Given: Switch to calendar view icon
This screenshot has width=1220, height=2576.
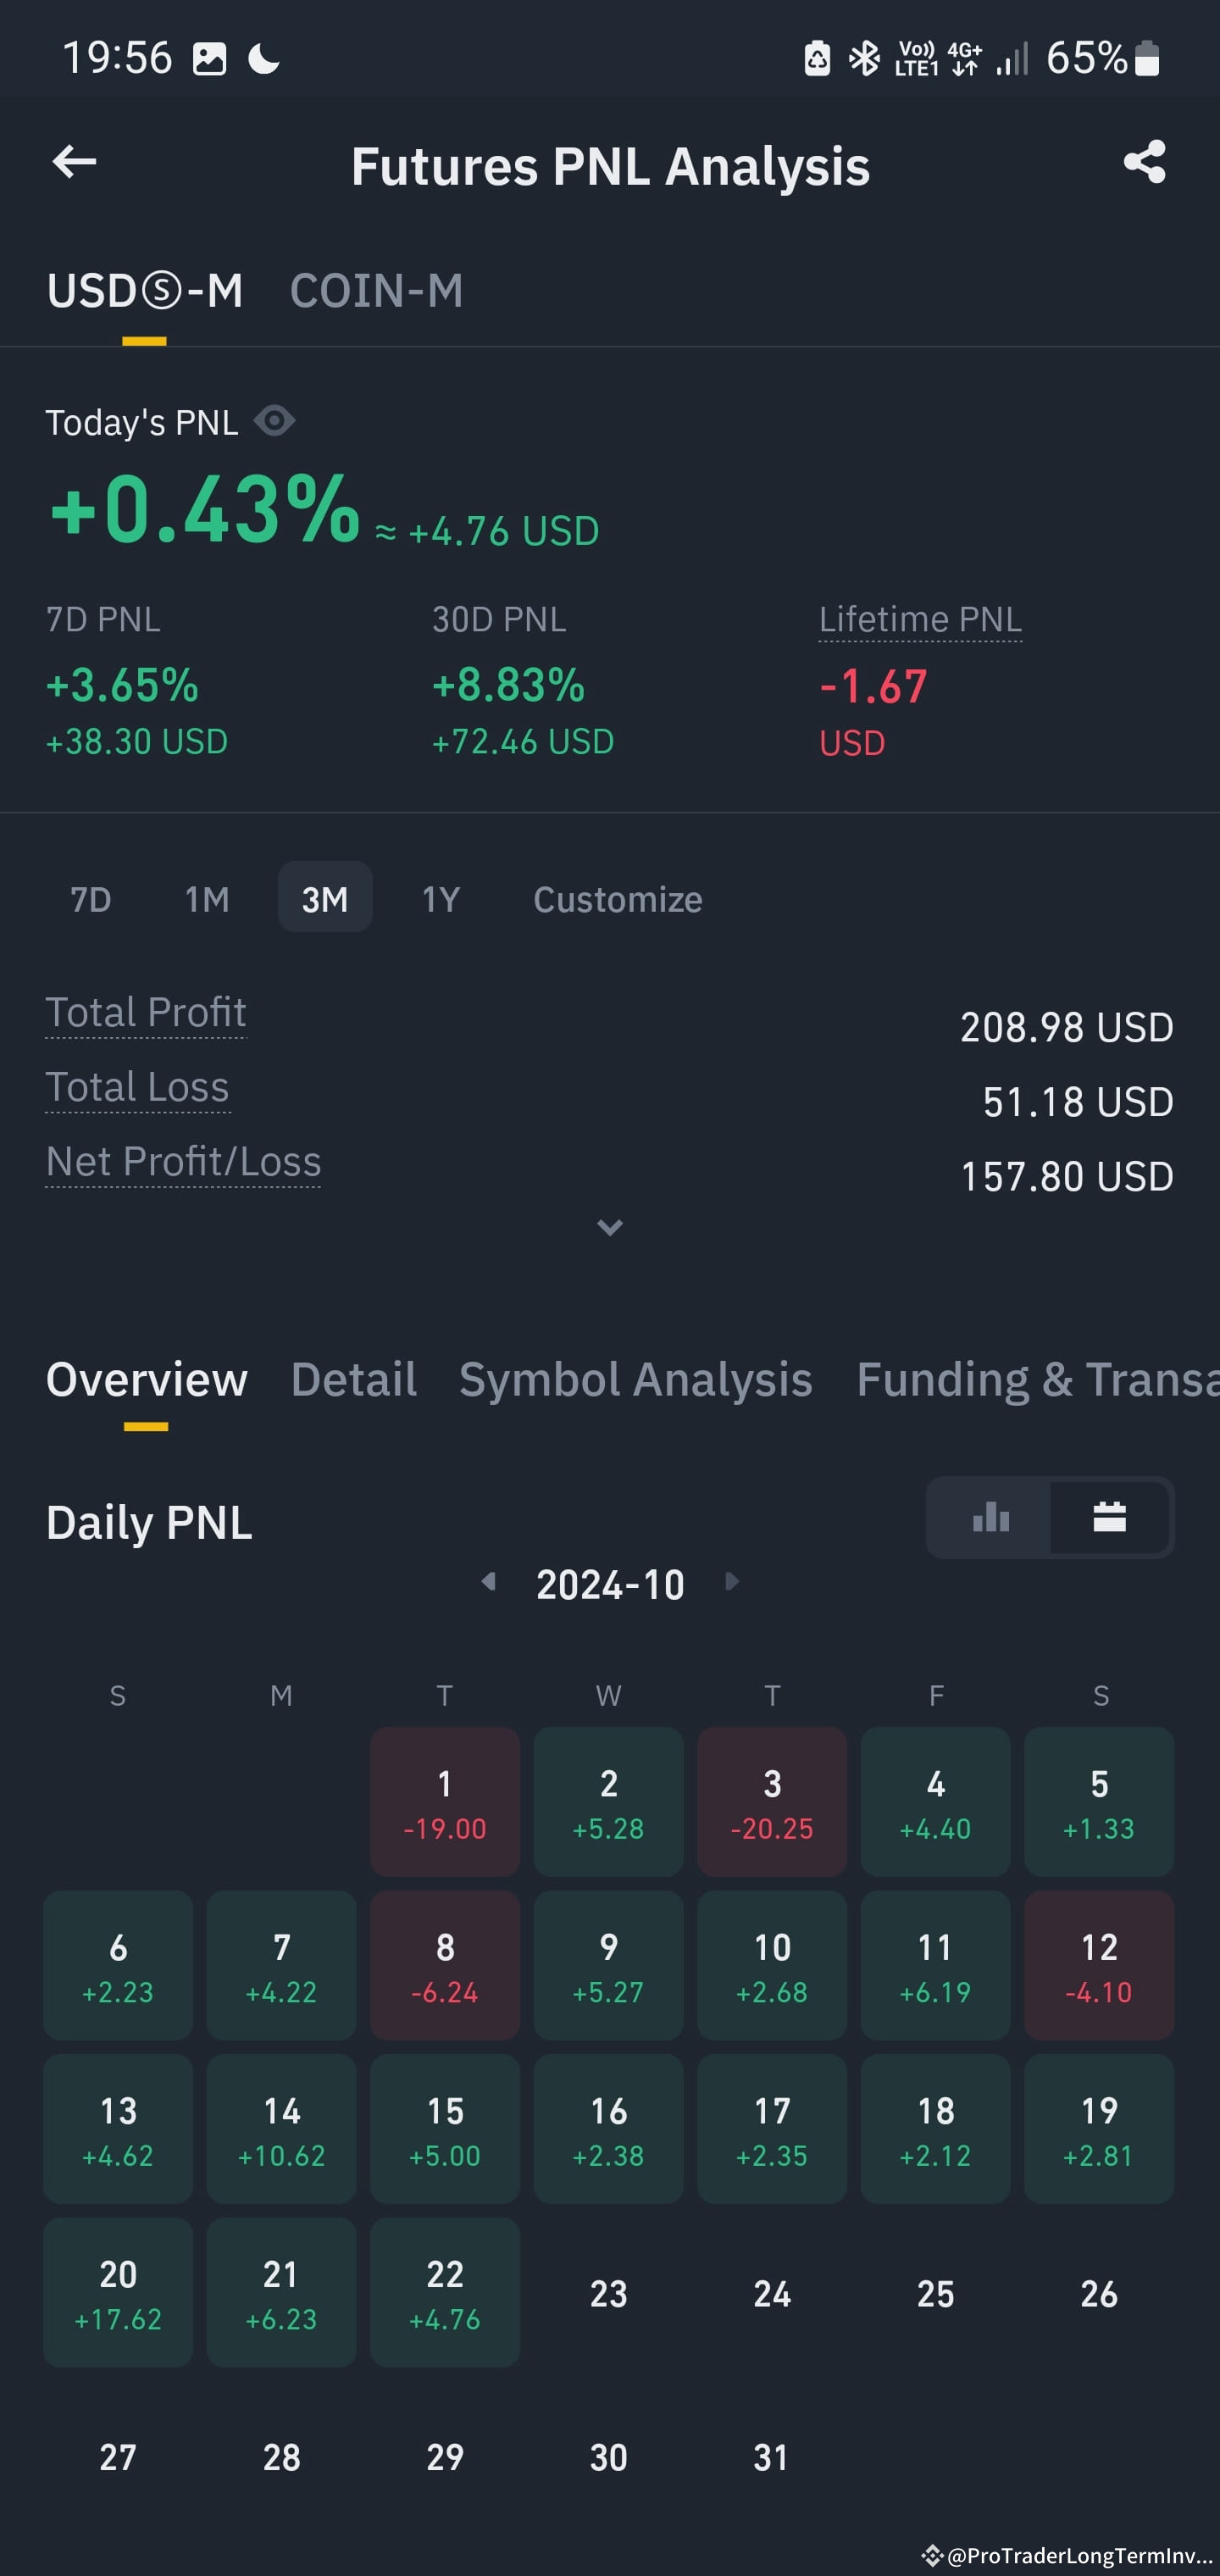Looking at the screenshot, I should tap(1109, 1517).
